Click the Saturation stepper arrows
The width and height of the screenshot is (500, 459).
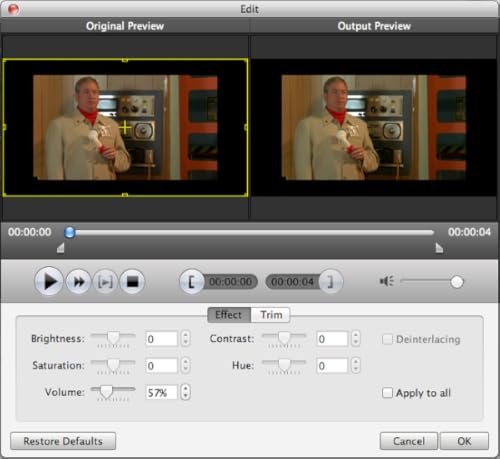(186, 365)
